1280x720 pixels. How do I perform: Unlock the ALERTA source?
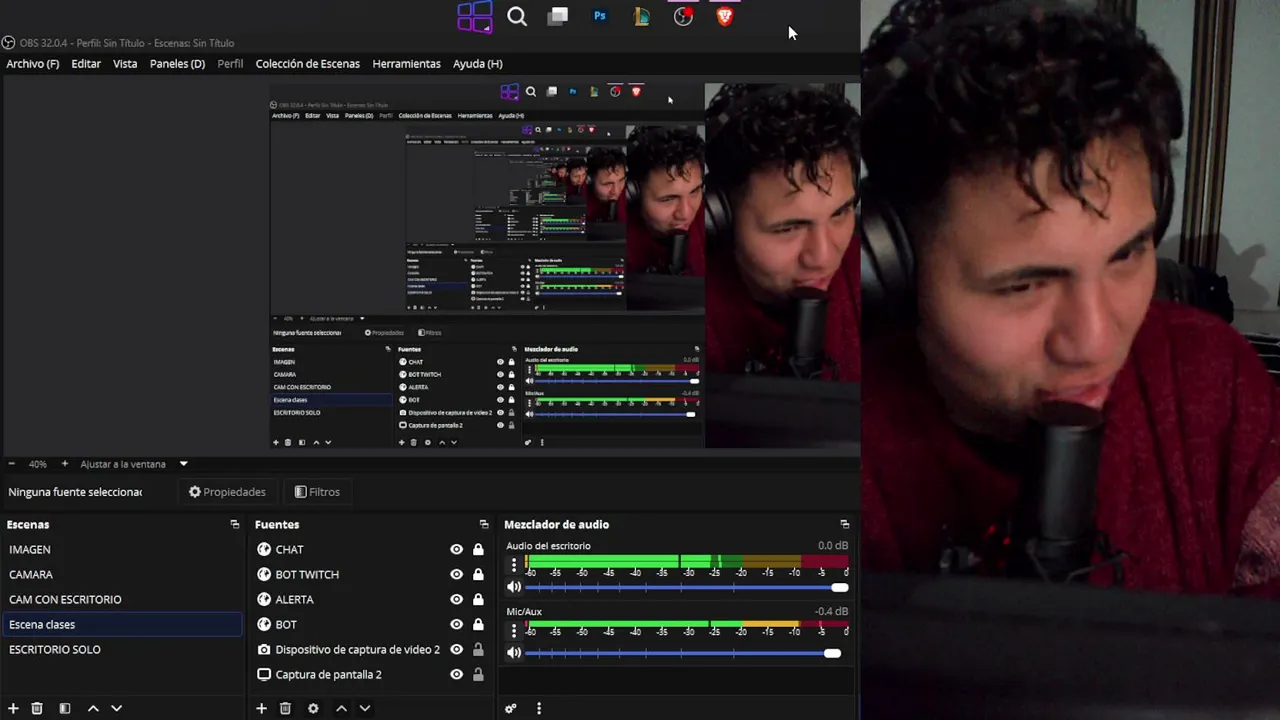point(478,599)
